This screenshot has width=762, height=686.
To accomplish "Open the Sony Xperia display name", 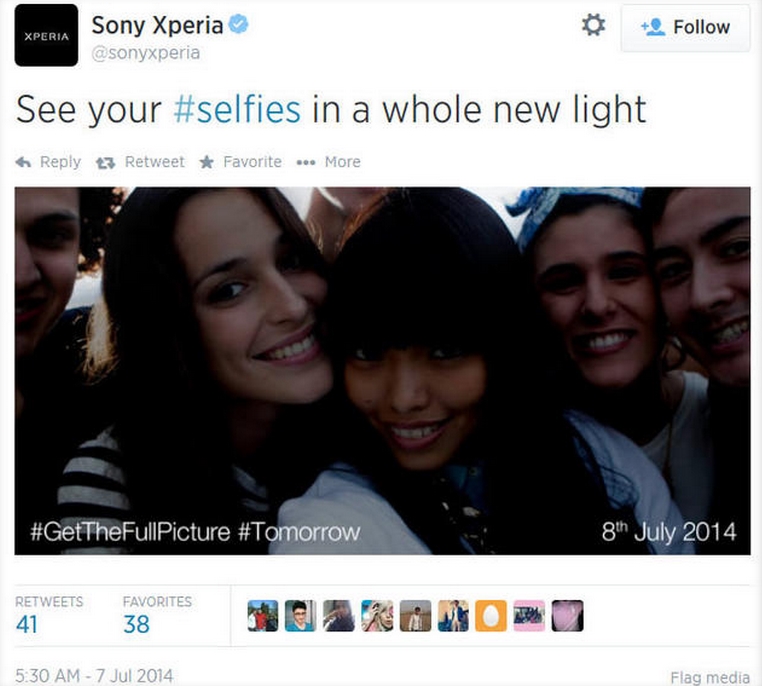I will (x=157, y=25).
